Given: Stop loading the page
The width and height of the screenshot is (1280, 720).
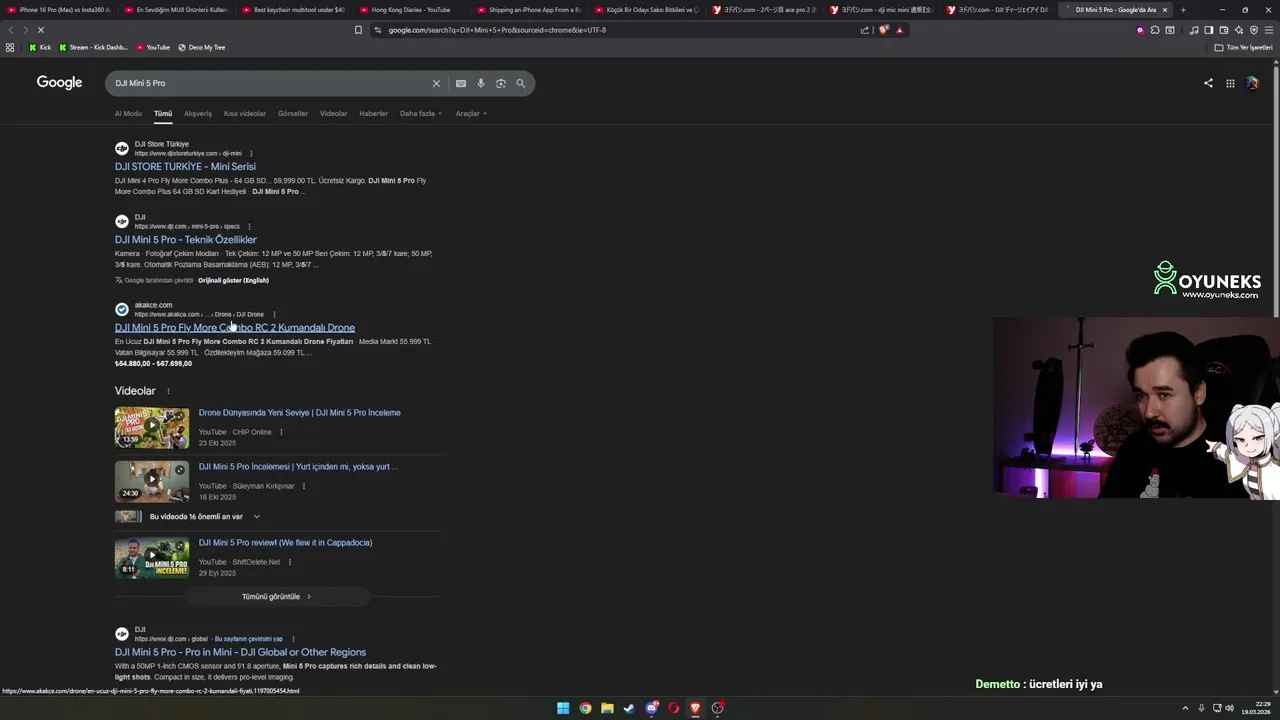Looking at the screenshot, I should click(40, 30).
